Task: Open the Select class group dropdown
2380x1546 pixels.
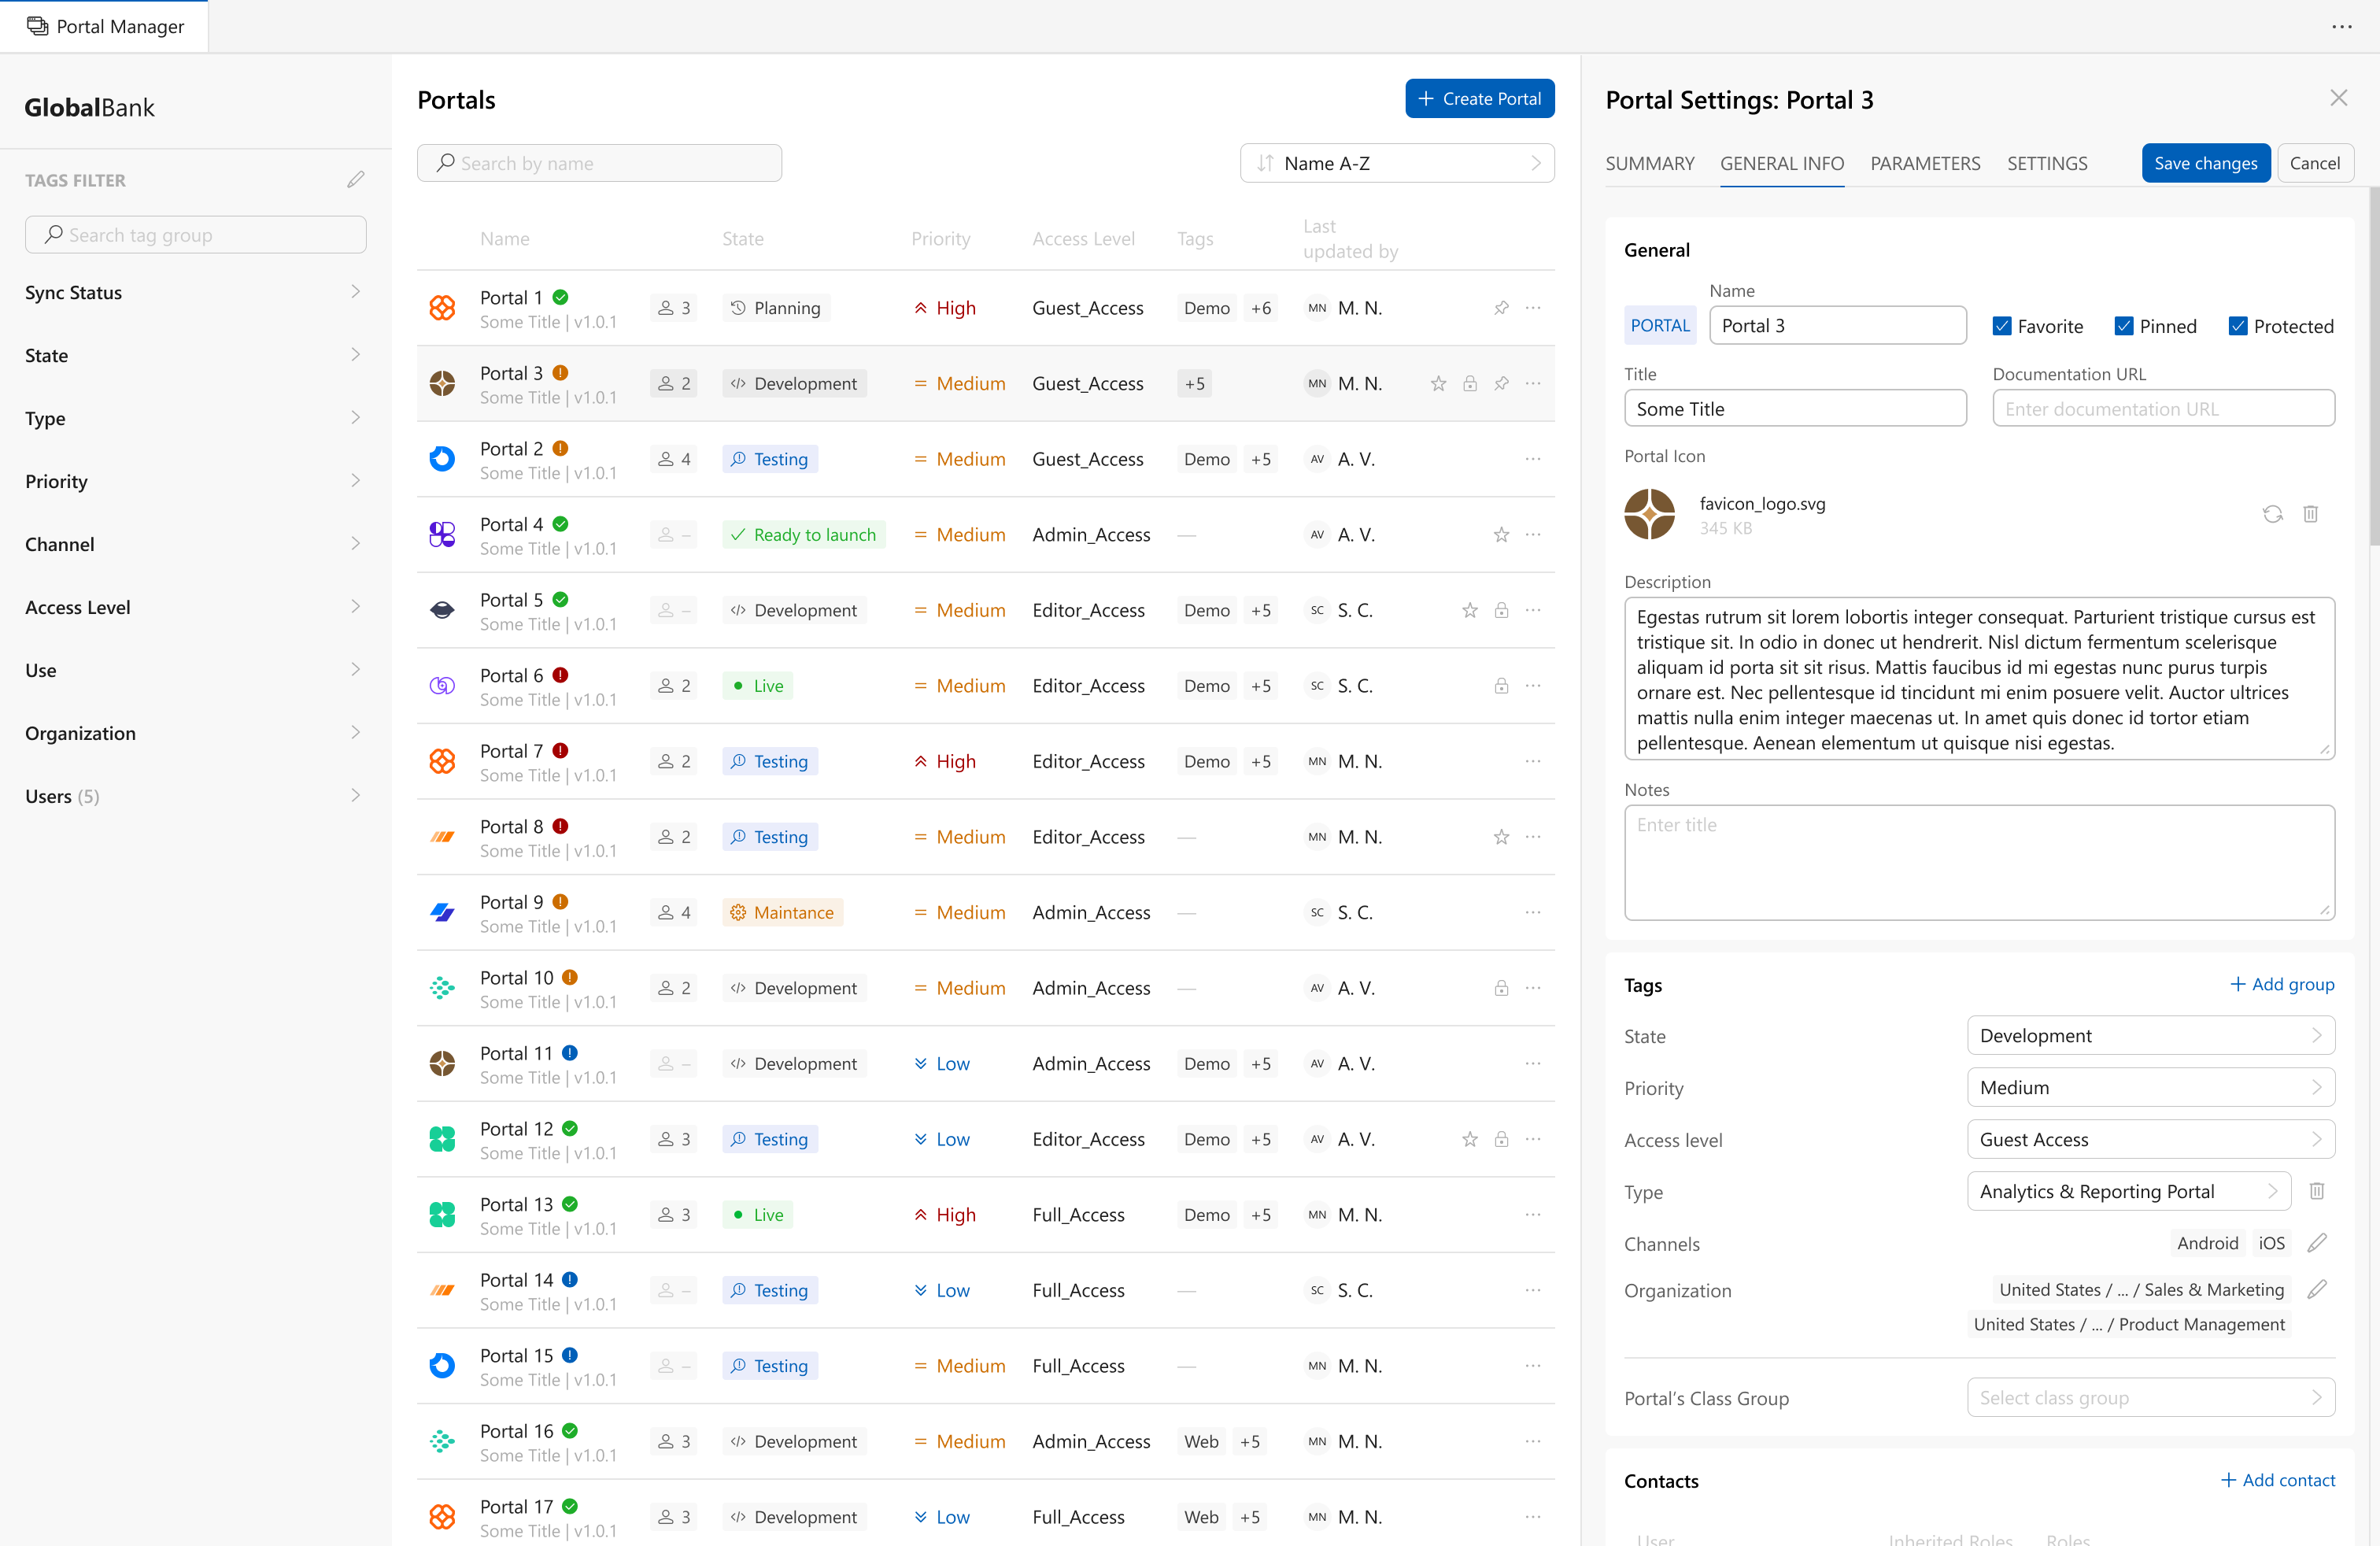Action: point(2151,1398)
